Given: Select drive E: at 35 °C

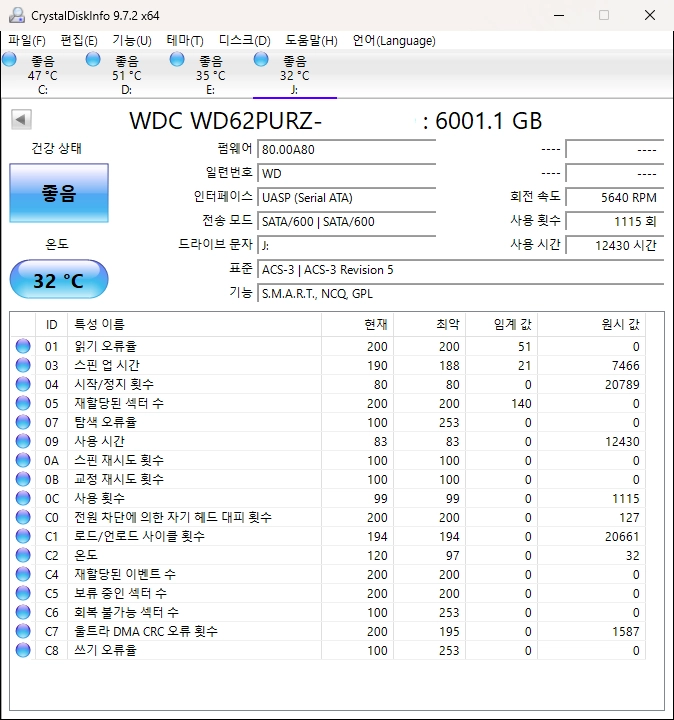Looking at the screenshot, I should pyautogui.click(x=211, y=74).
